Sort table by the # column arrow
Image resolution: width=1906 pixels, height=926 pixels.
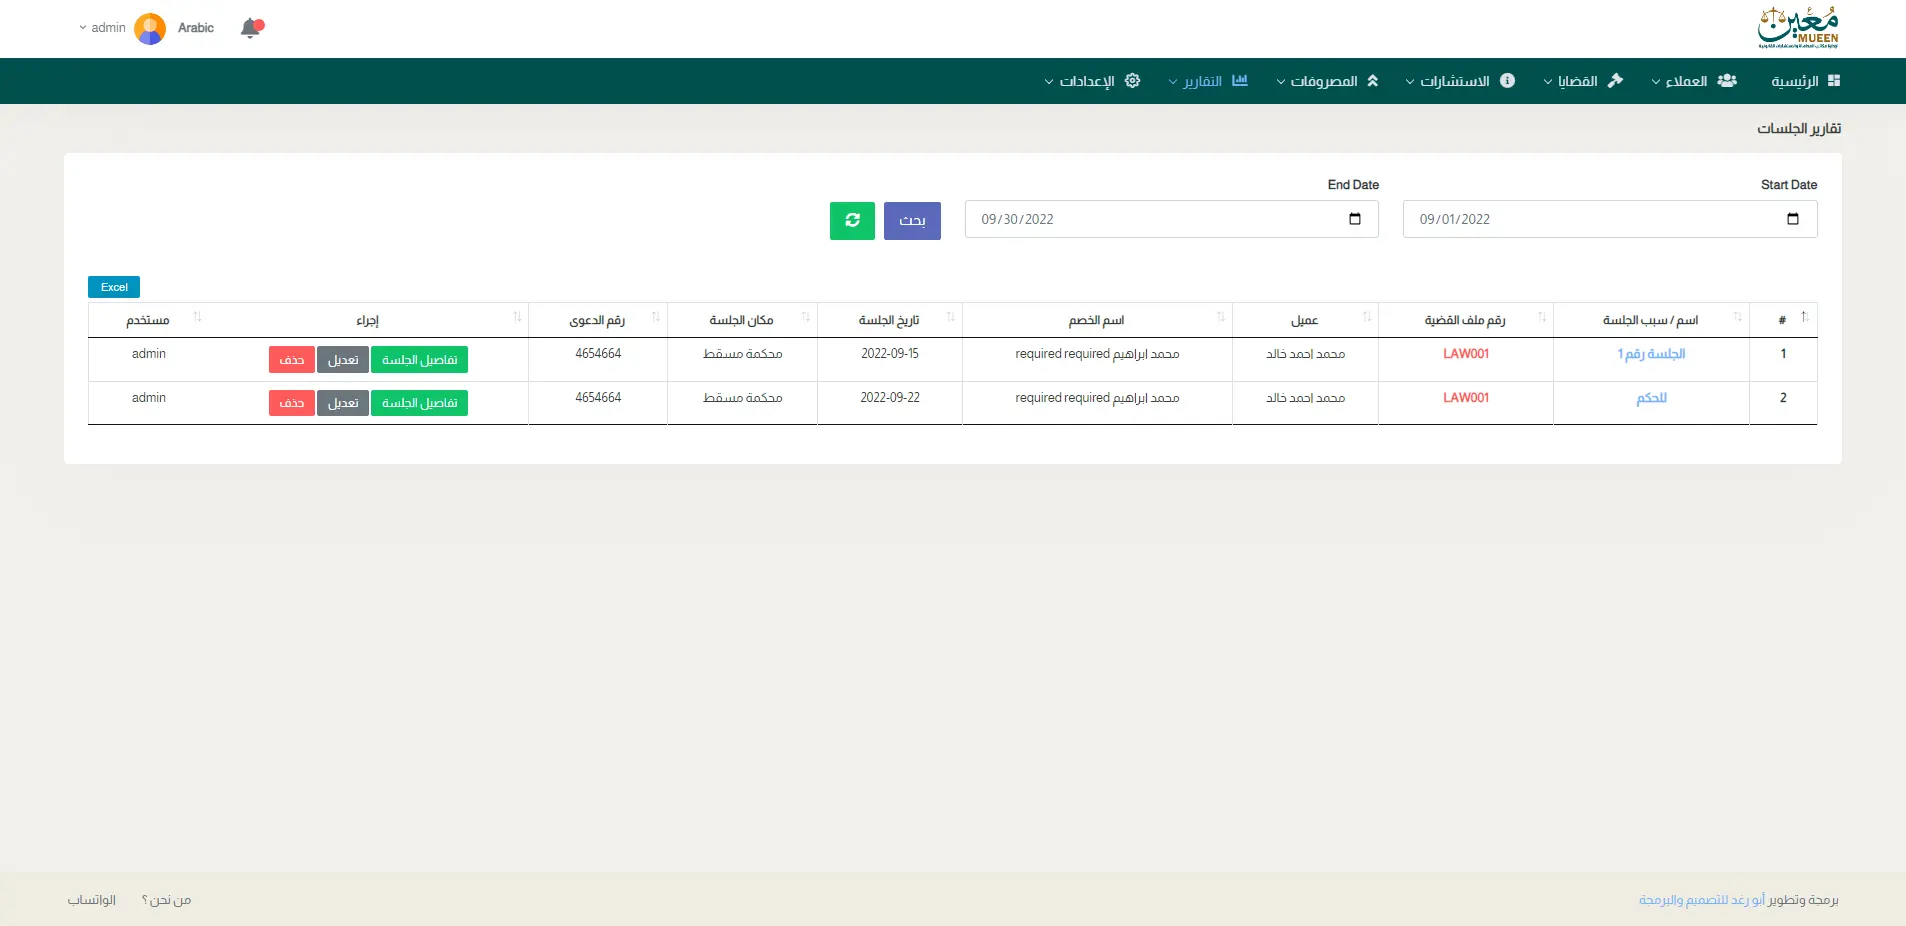[x=1804, y=318]
